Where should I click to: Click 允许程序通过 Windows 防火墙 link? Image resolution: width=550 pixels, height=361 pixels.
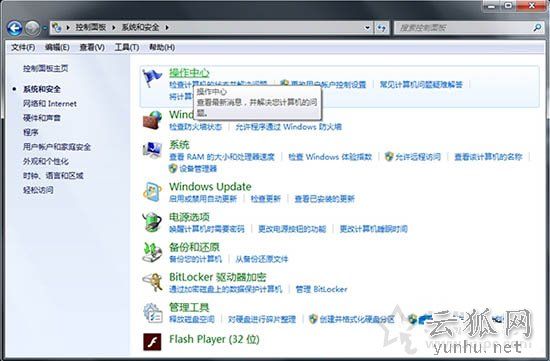288,127
